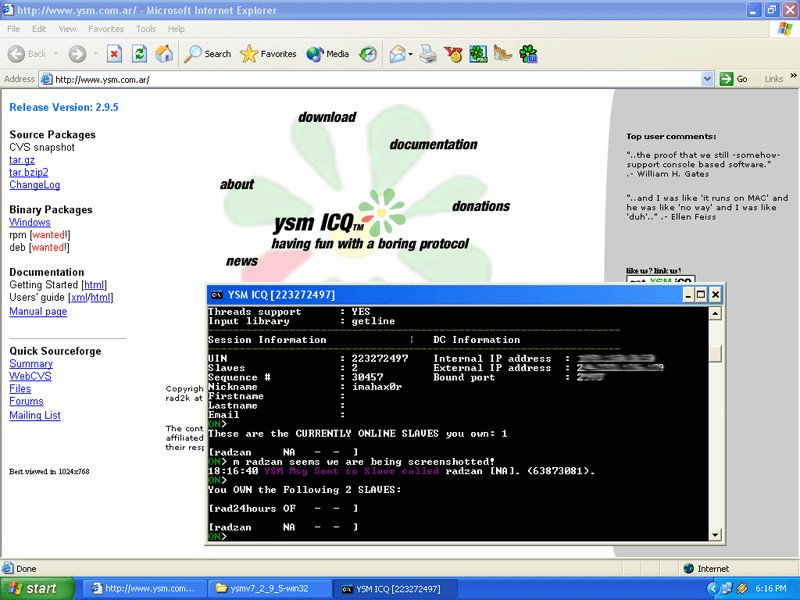Open the Help menu
This screenshot has height=600, width=800.
(176, 29)
